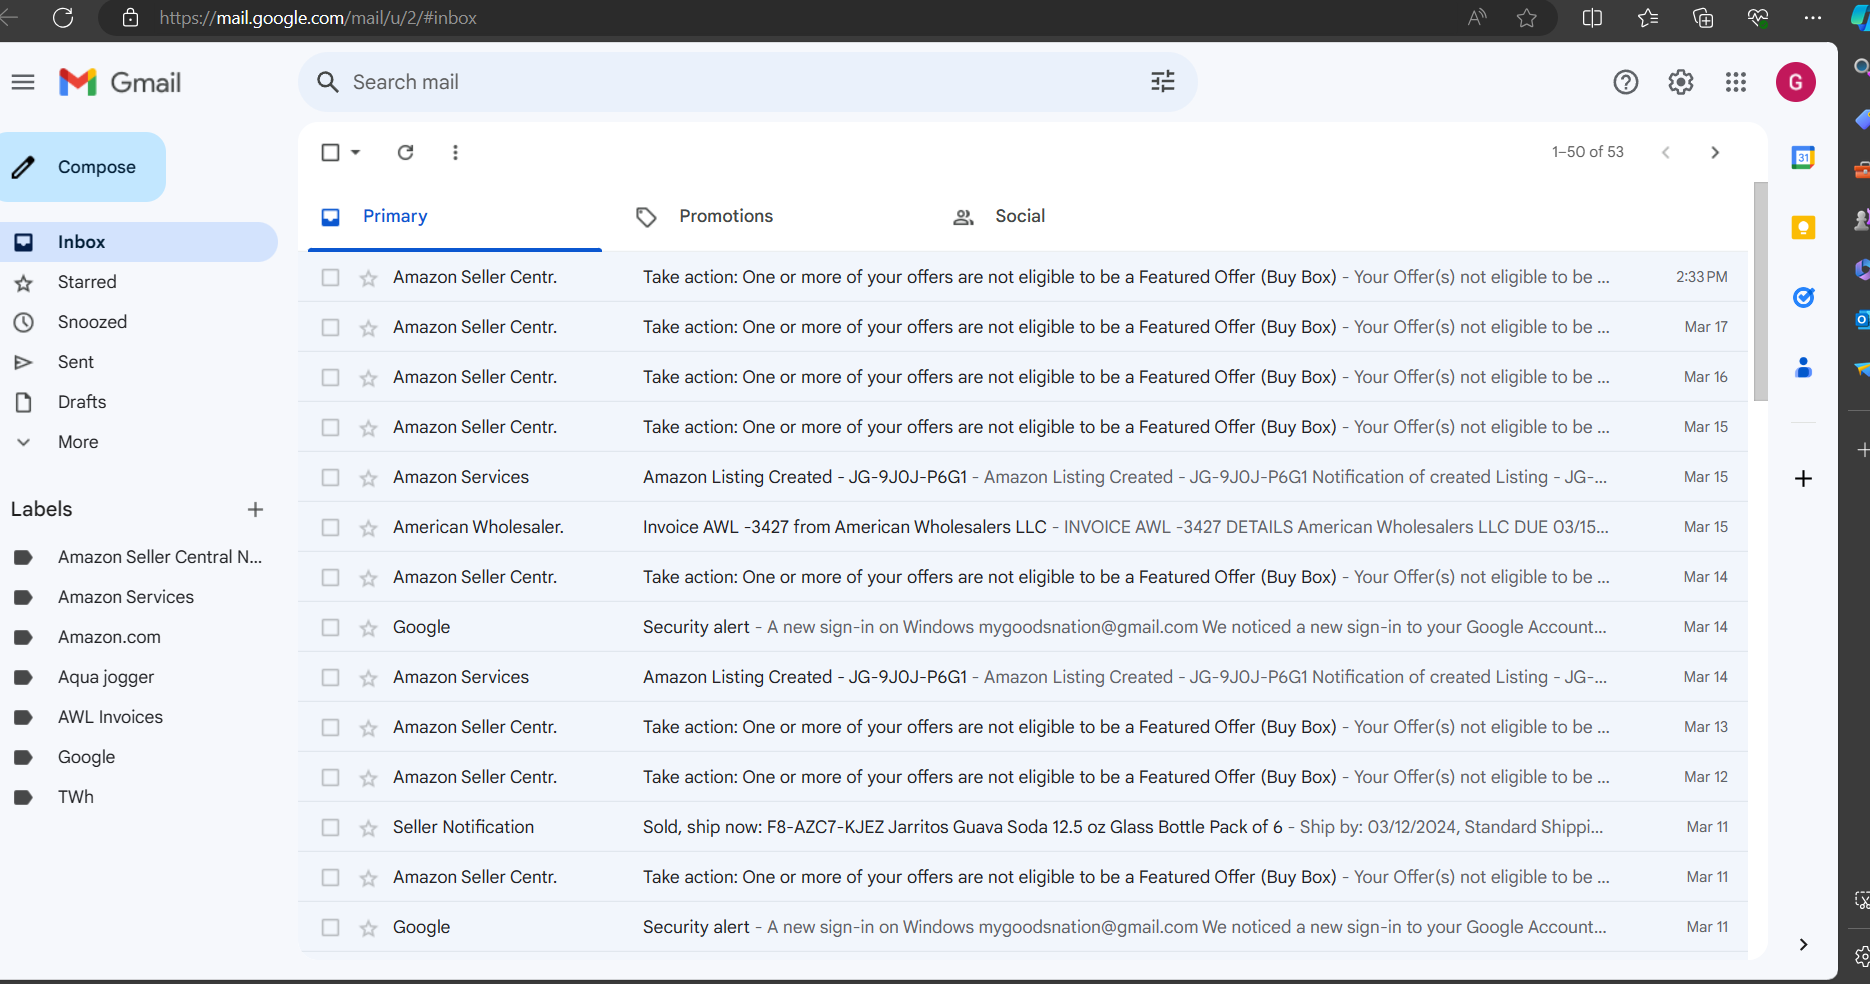Open the Support help icon
The image size is (1870, 984).
(x=1626, y=82)
